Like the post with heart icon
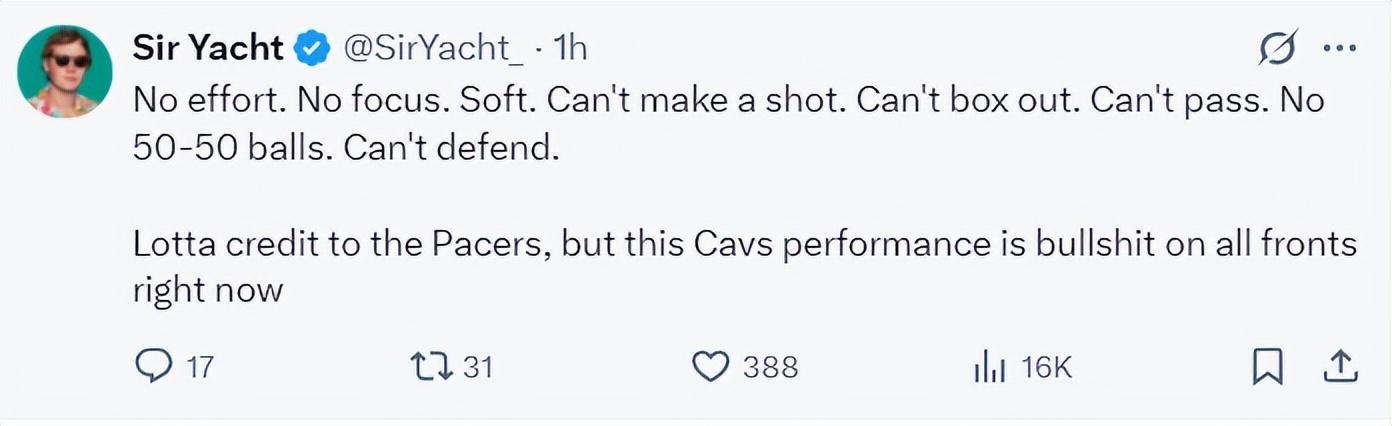 [x=710, y=368]
